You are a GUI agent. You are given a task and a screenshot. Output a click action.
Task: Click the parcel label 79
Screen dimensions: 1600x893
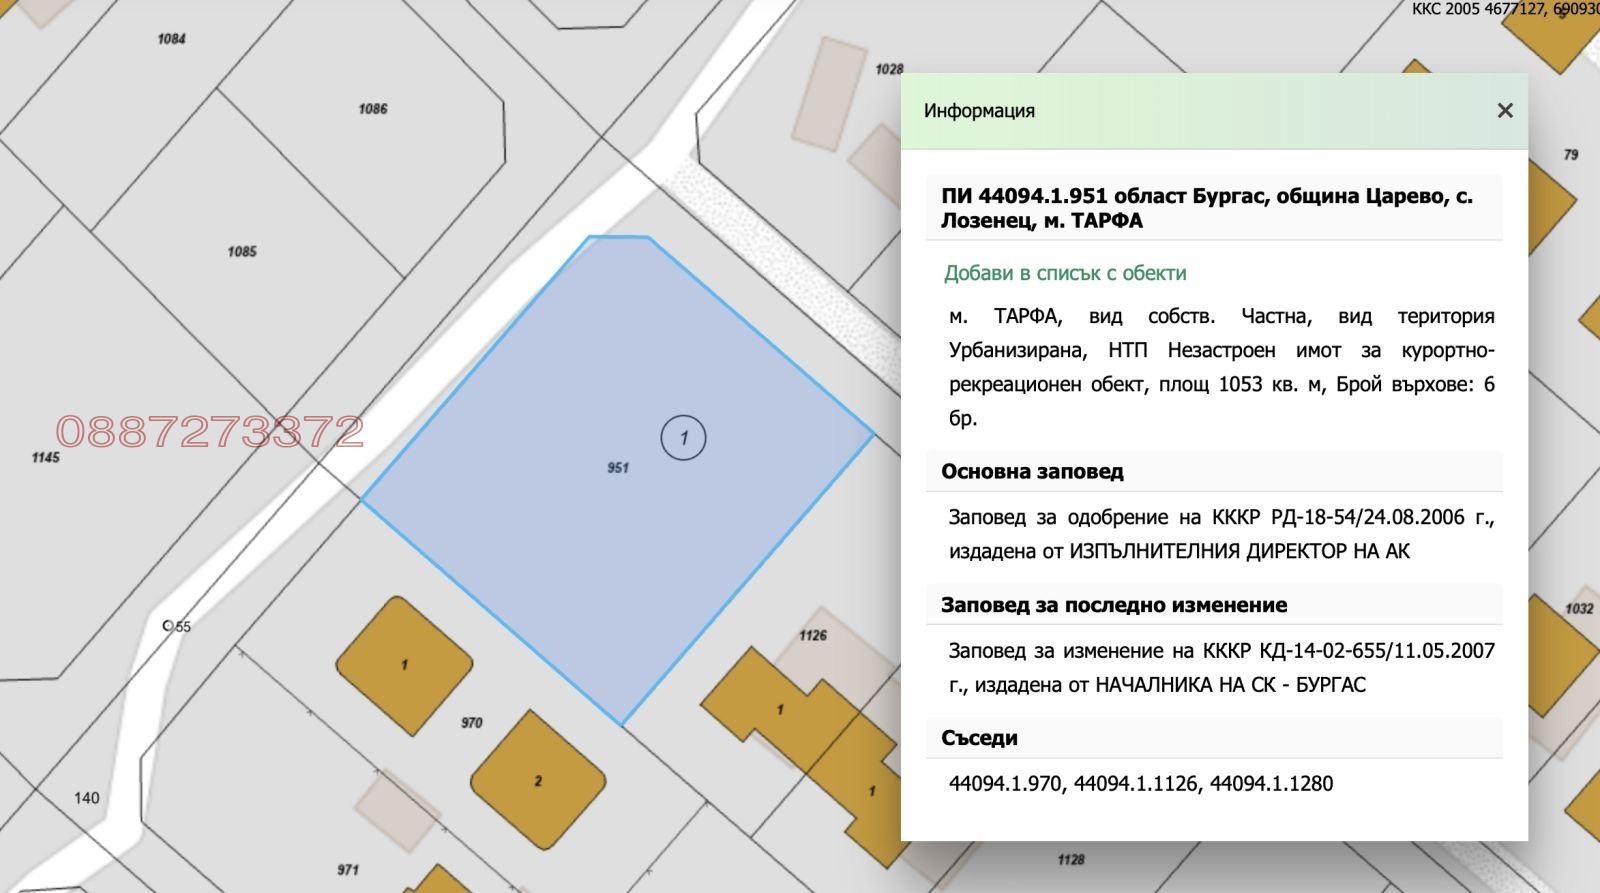point(1571,154)
